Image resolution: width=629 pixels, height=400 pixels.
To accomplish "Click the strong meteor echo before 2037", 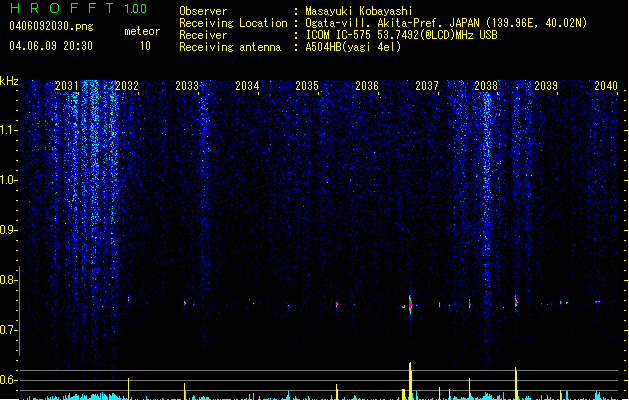I will point(410,304).
